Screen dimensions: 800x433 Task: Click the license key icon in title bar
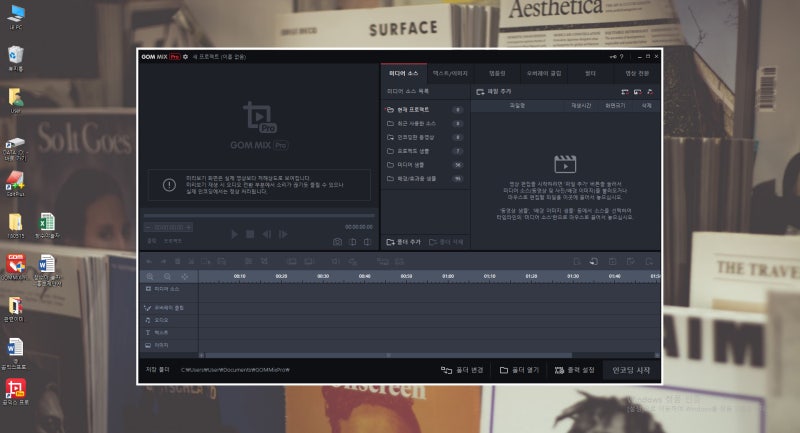pyautogui.click(x=613, y=57)
